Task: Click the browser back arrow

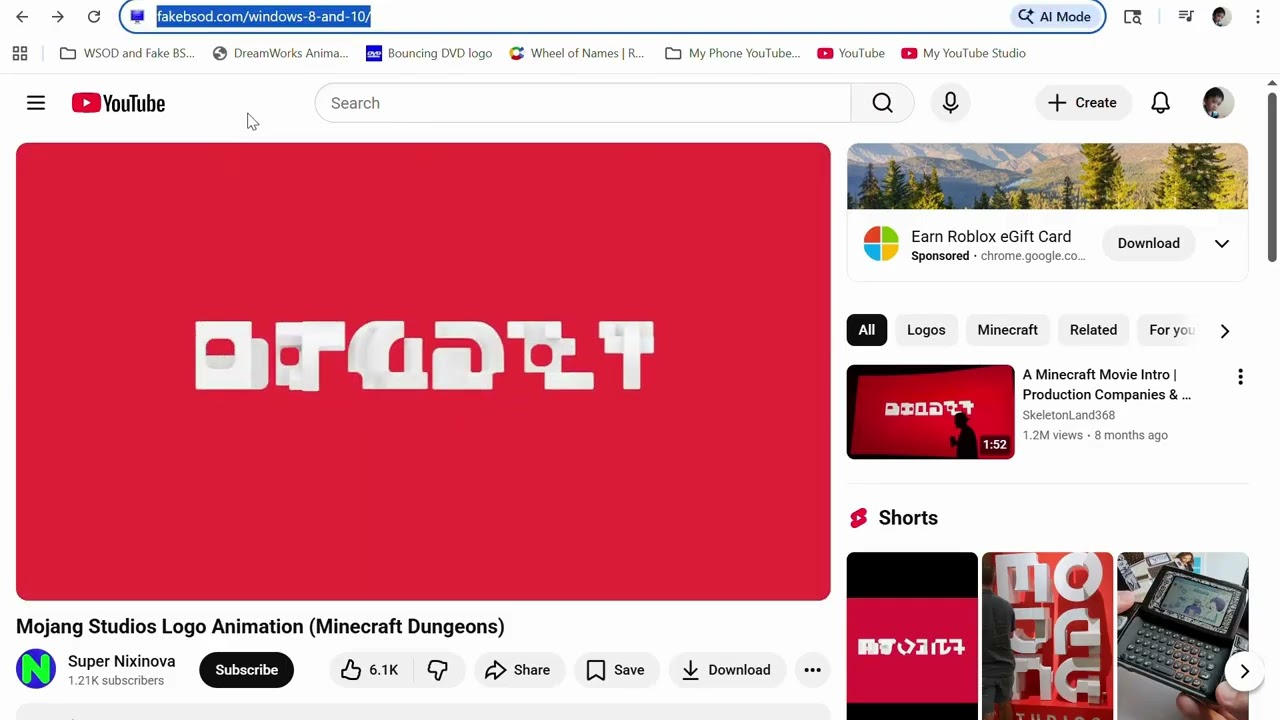Action: 22,17
